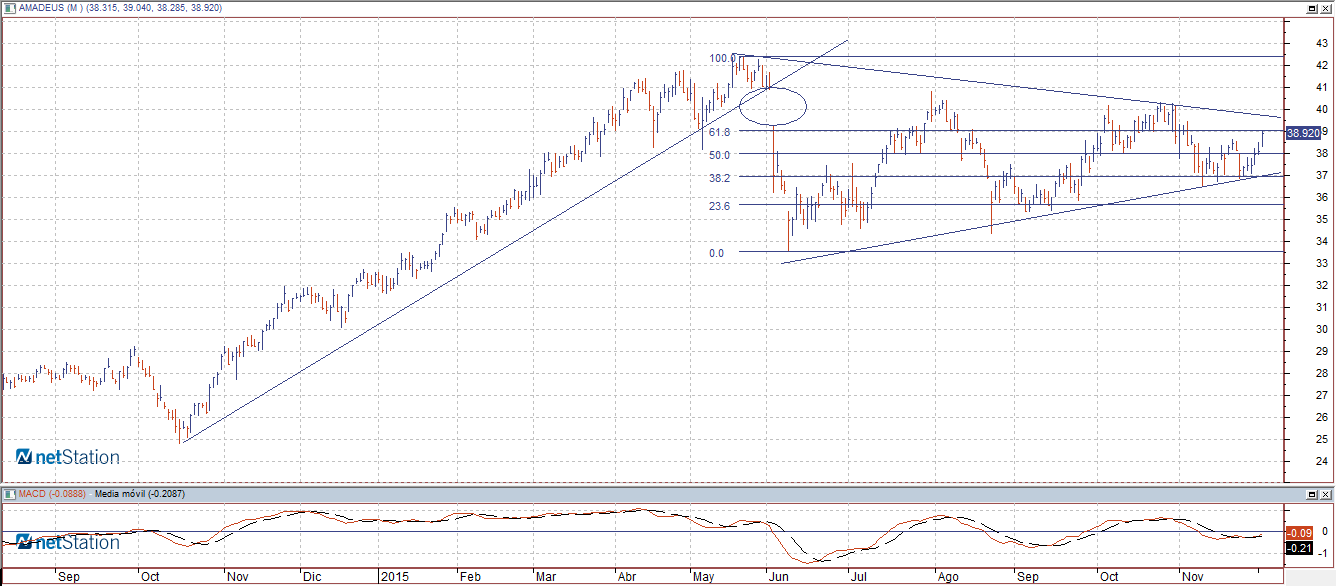The image size is (1336, 586).
Task: Click the Feb month label on time axis
Action: 468,577
